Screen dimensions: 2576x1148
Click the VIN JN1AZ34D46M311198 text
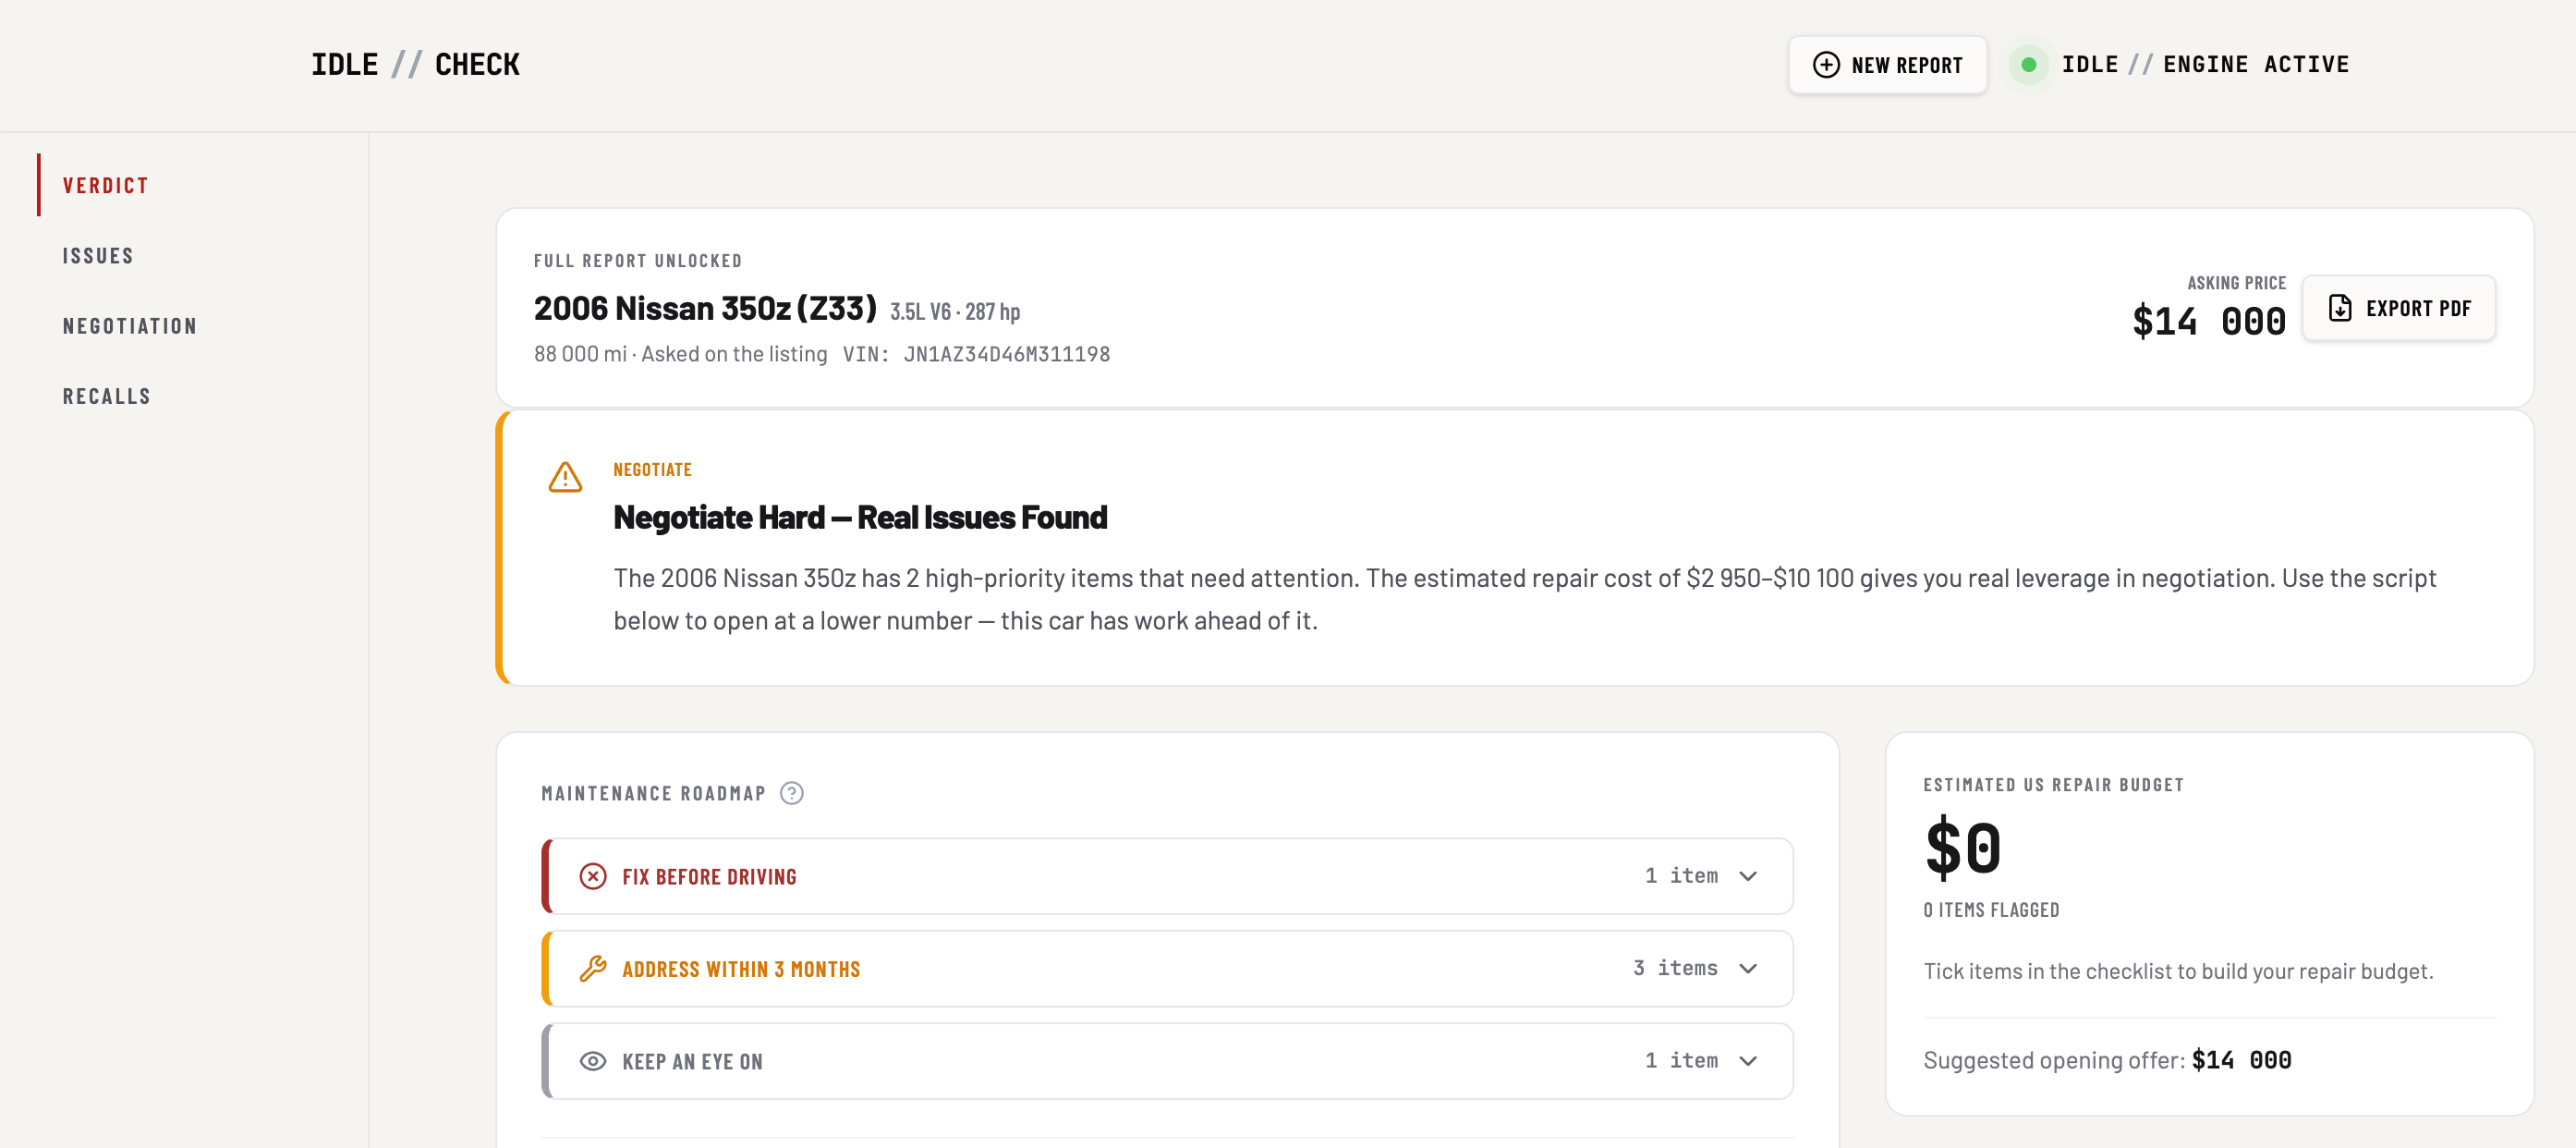(976, 354)
